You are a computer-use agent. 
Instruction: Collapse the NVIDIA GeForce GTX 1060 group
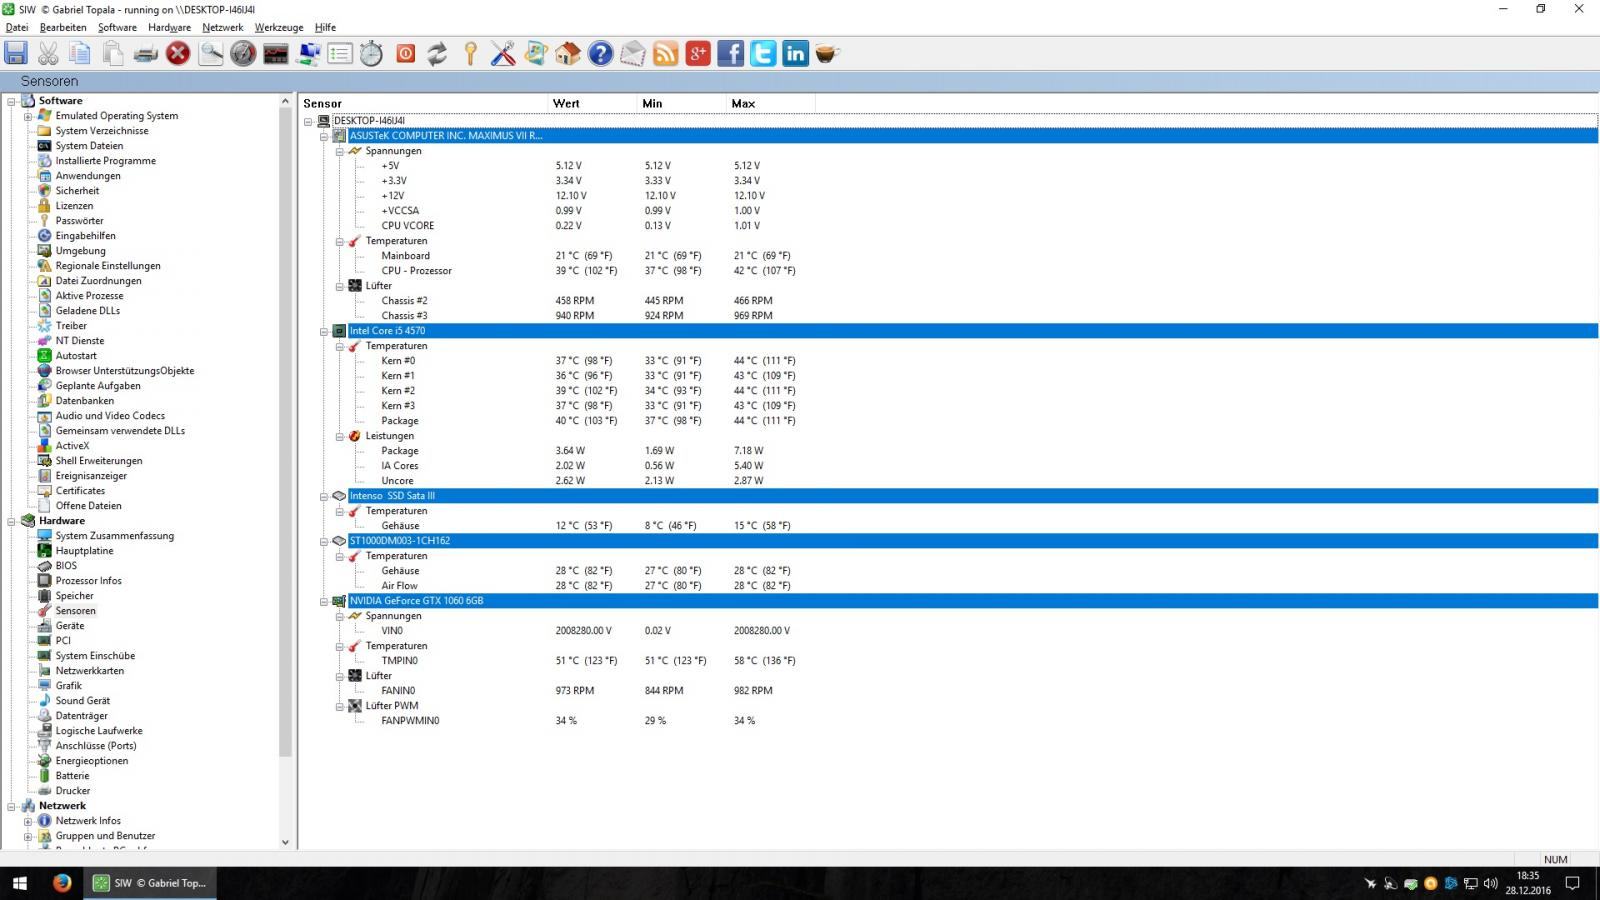[x=324, y=601]
